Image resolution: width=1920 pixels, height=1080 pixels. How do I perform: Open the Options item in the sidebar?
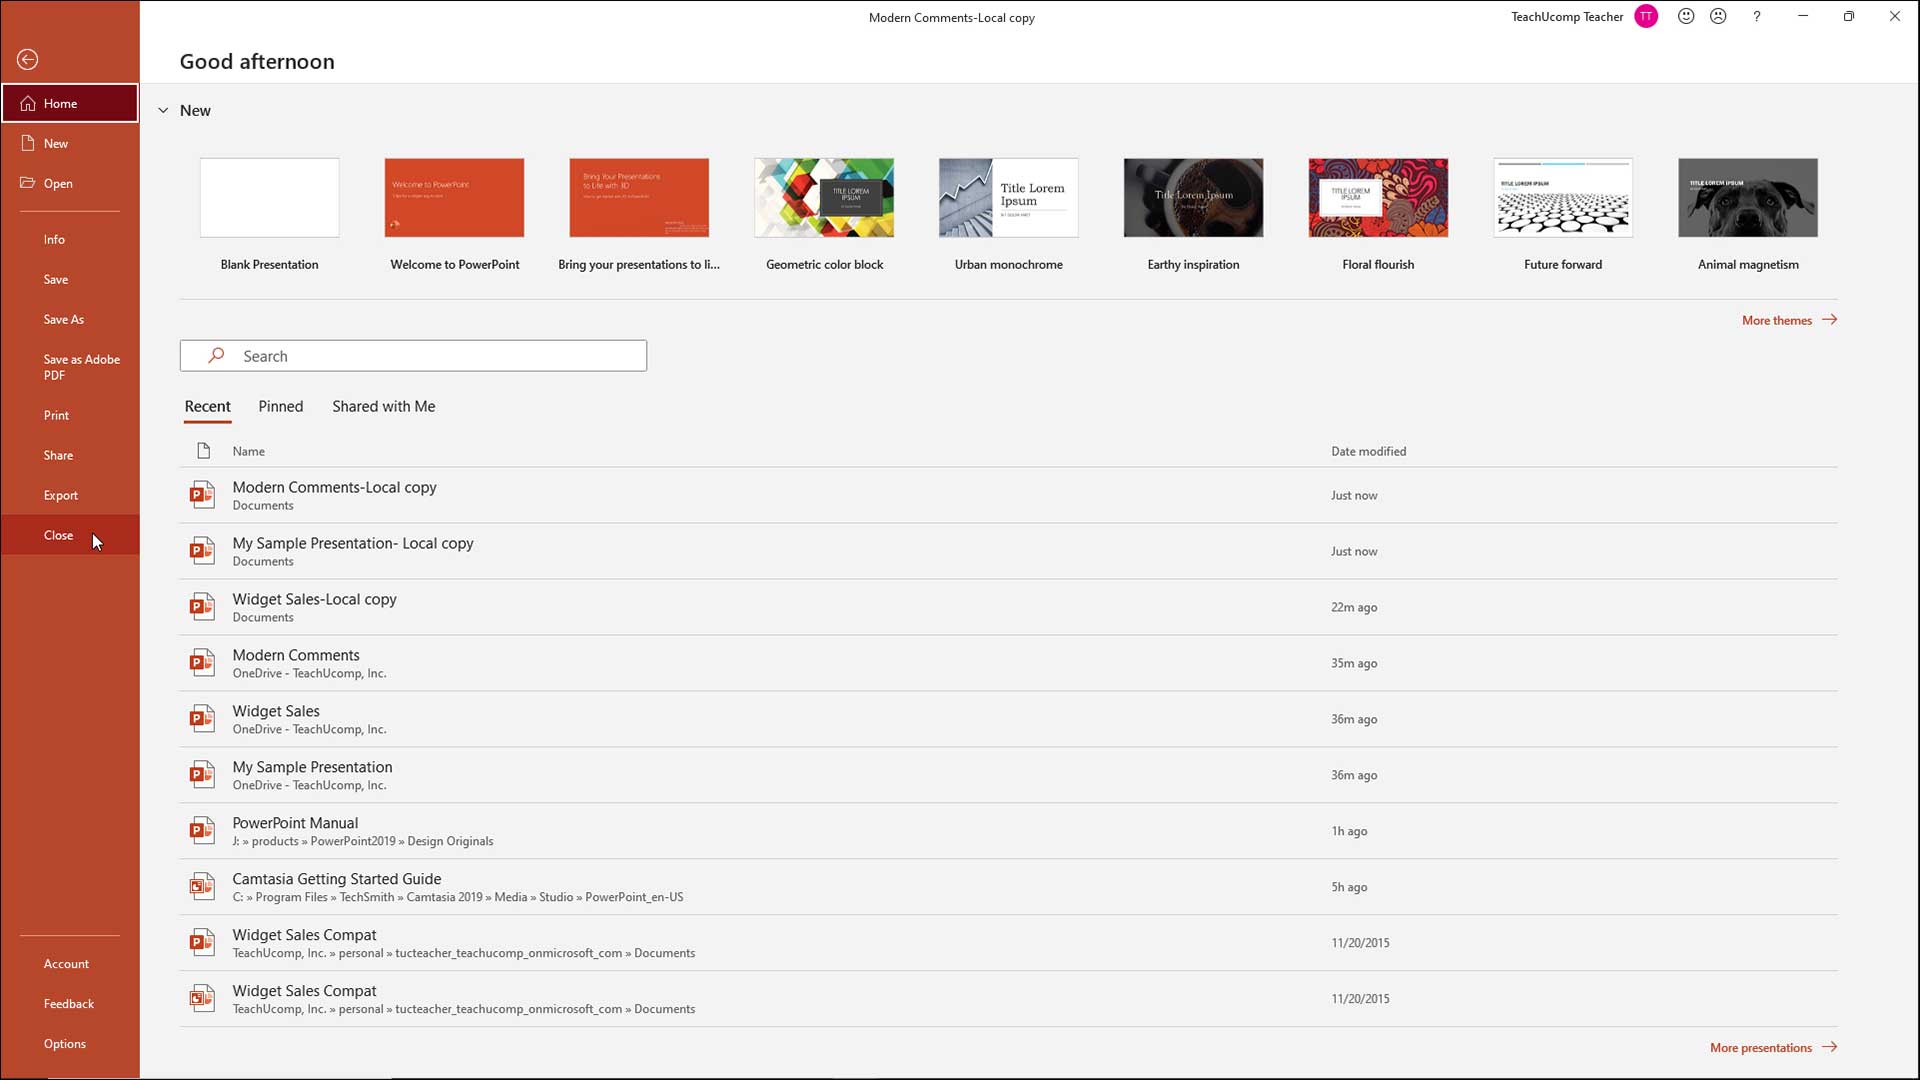(65, 1044)
